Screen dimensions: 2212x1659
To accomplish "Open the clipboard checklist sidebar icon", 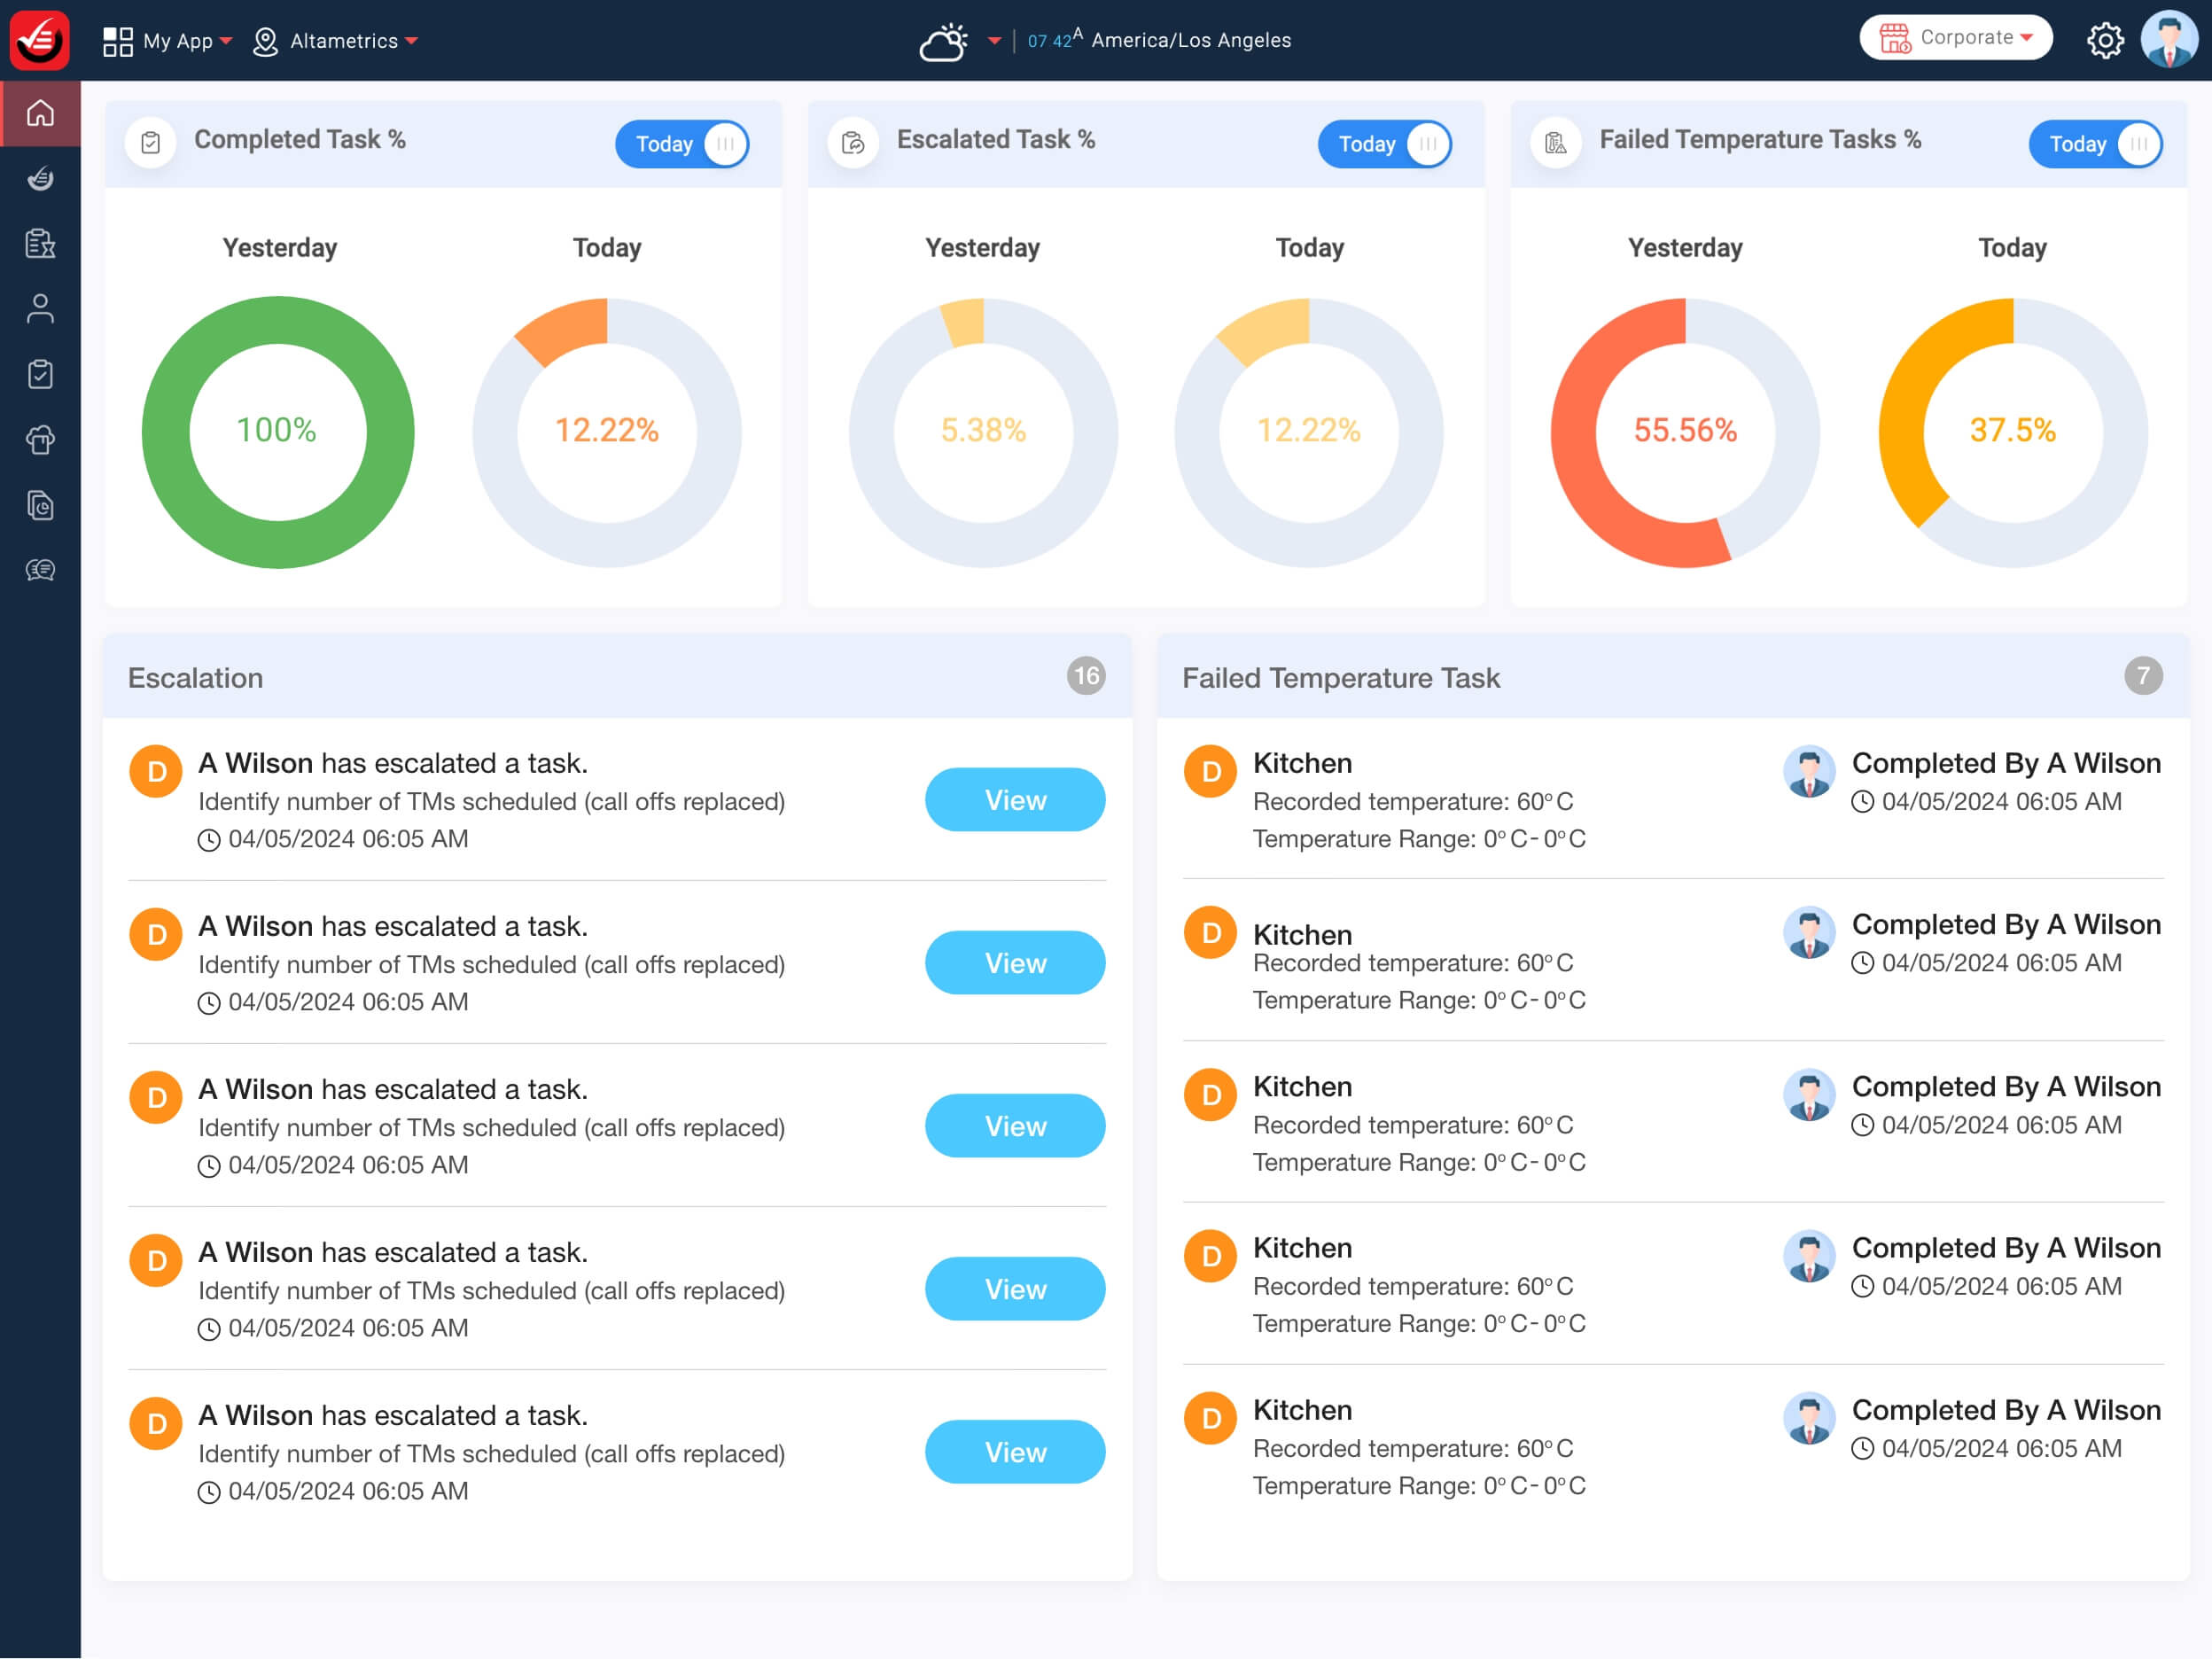I will pos(40,374).
